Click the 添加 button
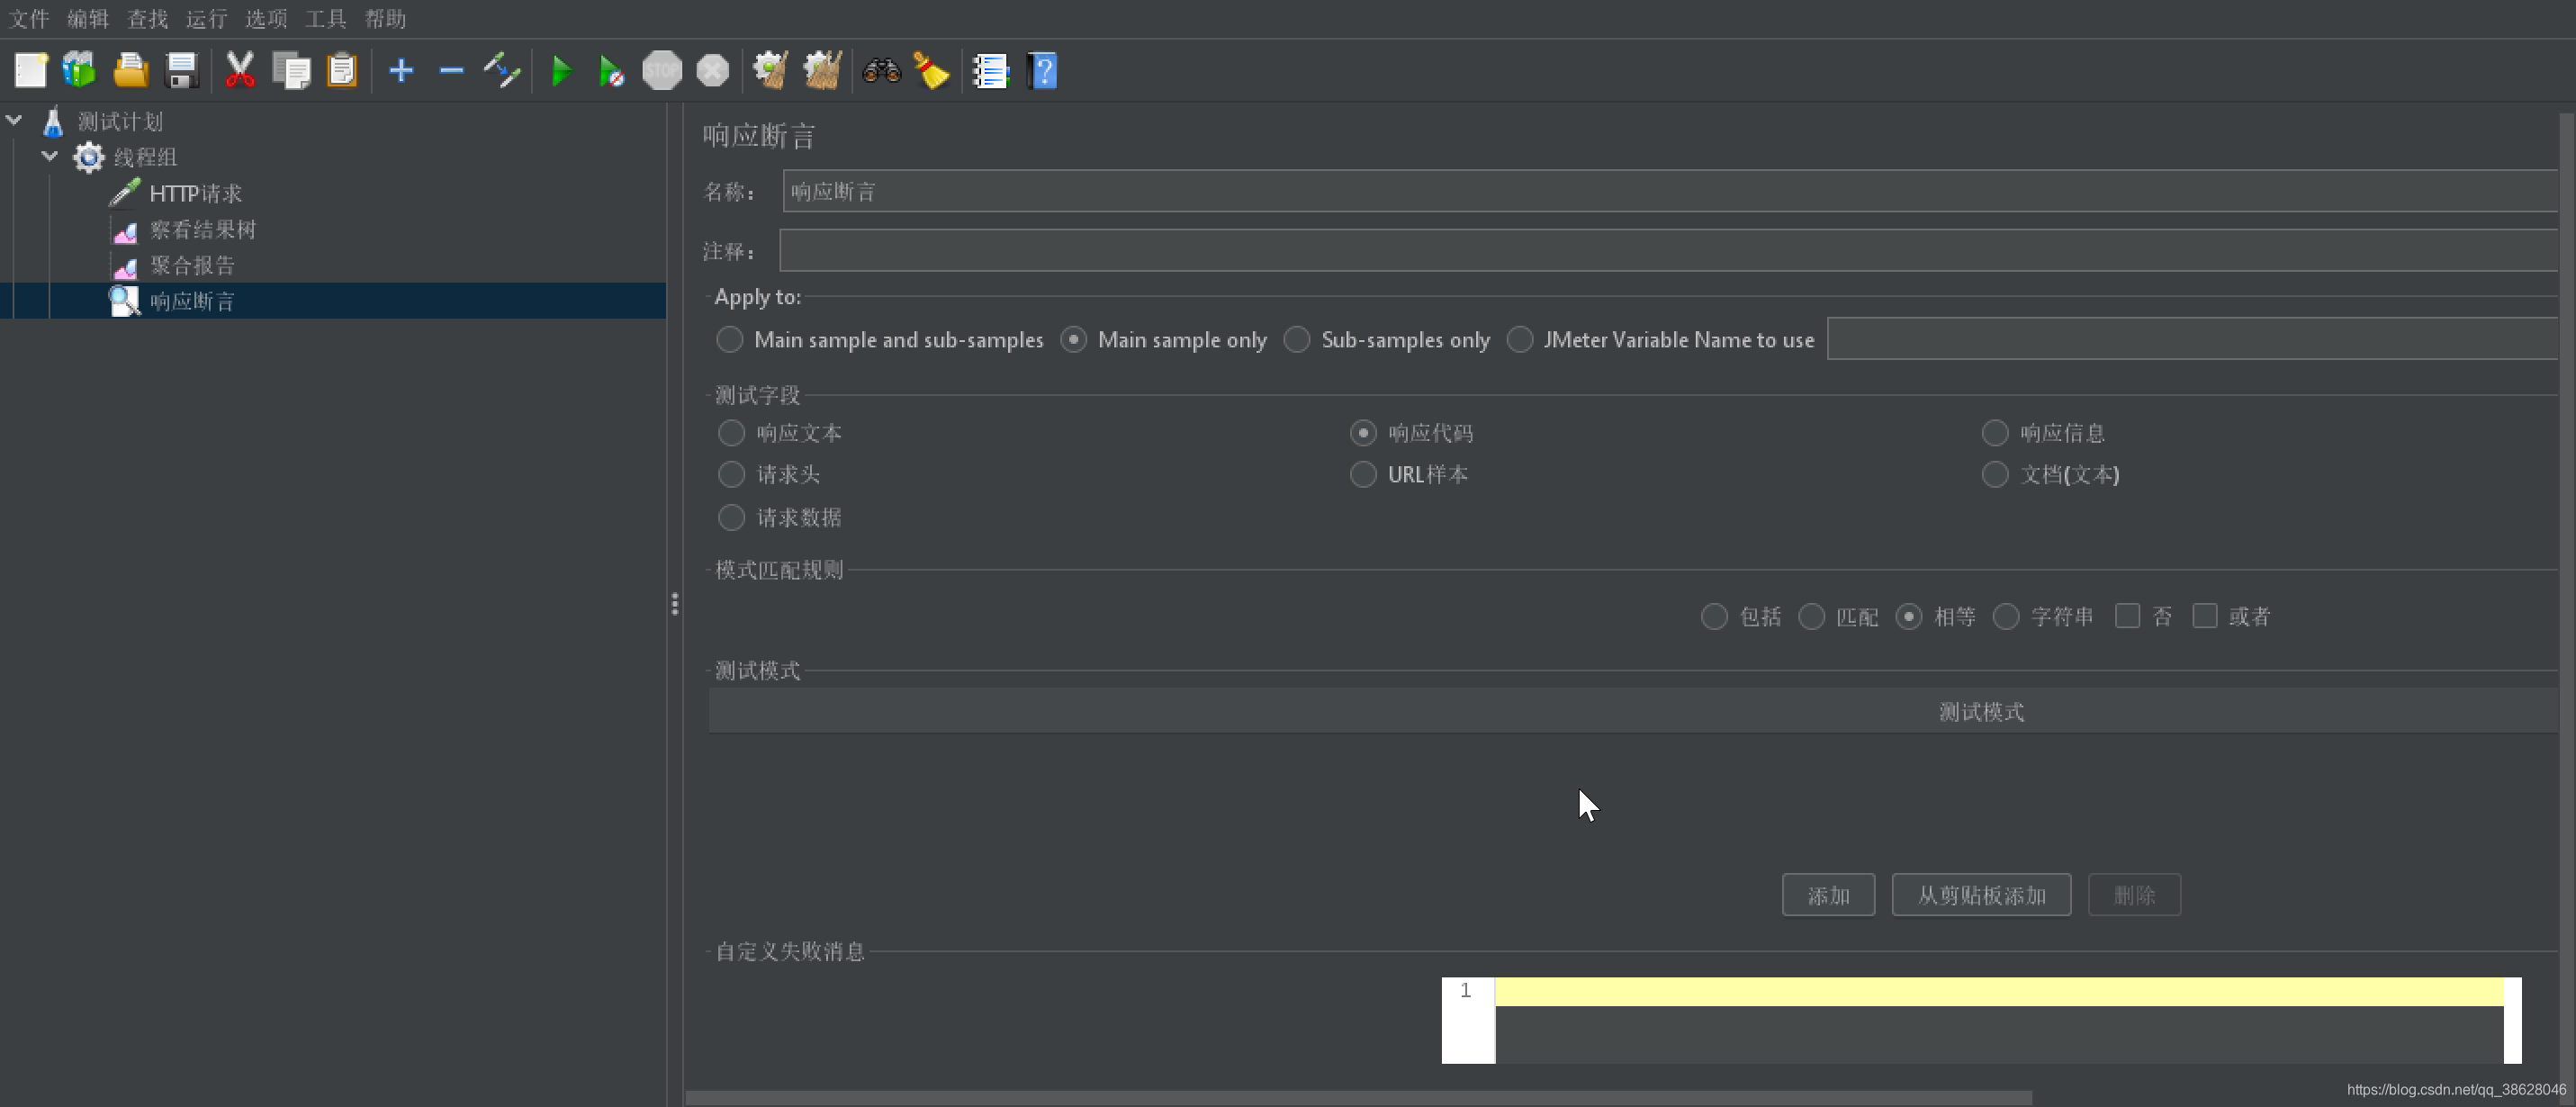Viewport: 2576px width, 1107px height. click(x=1827, y=895)
